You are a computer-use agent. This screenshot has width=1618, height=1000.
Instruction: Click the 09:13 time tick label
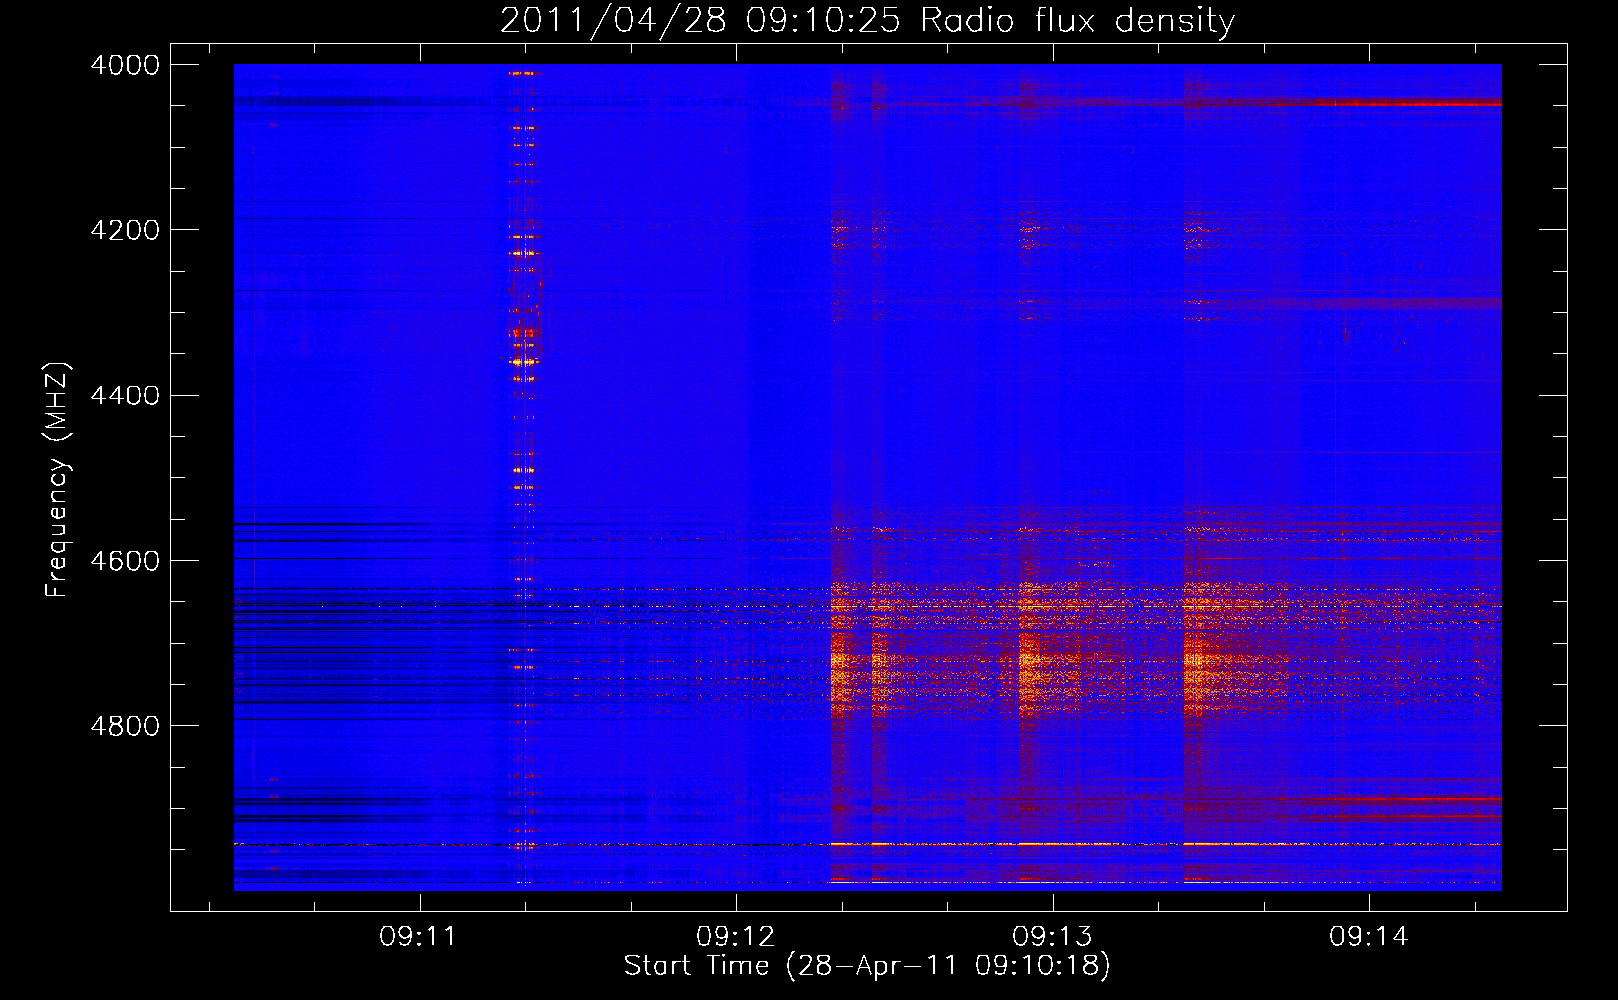pyautogui.click(x=1052, y=937)
